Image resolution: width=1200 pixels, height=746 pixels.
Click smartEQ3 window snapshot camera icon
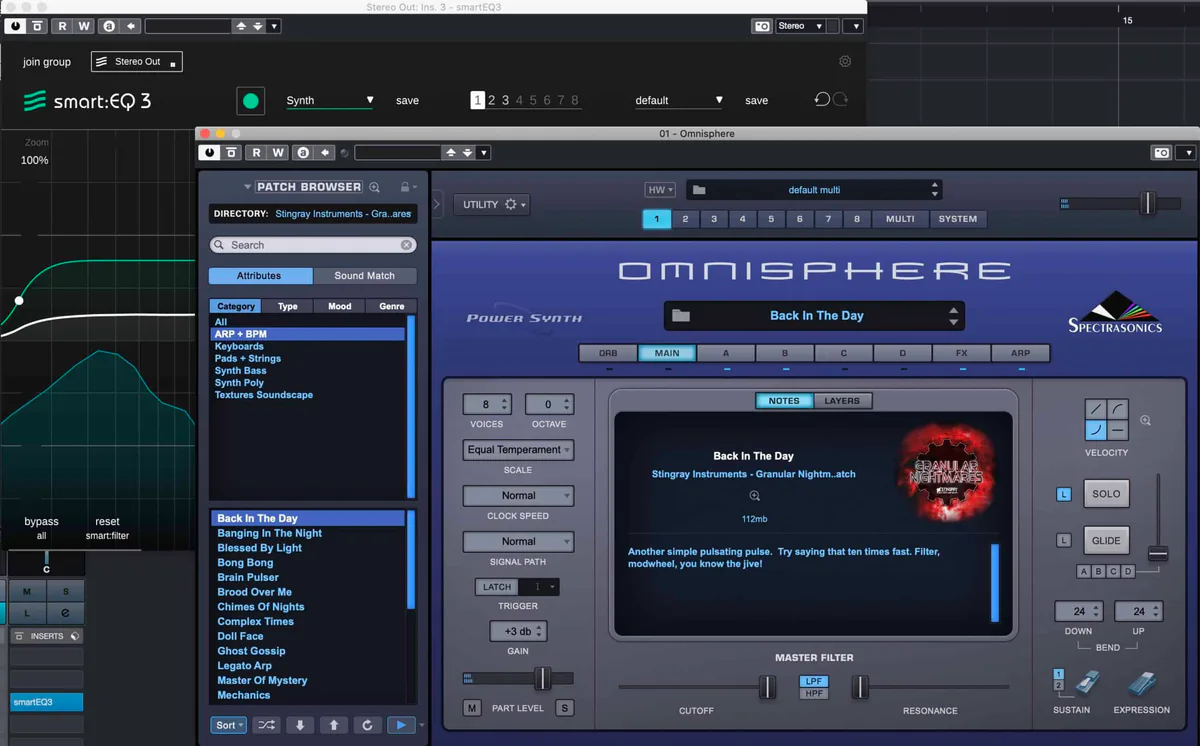click(762, 26)
